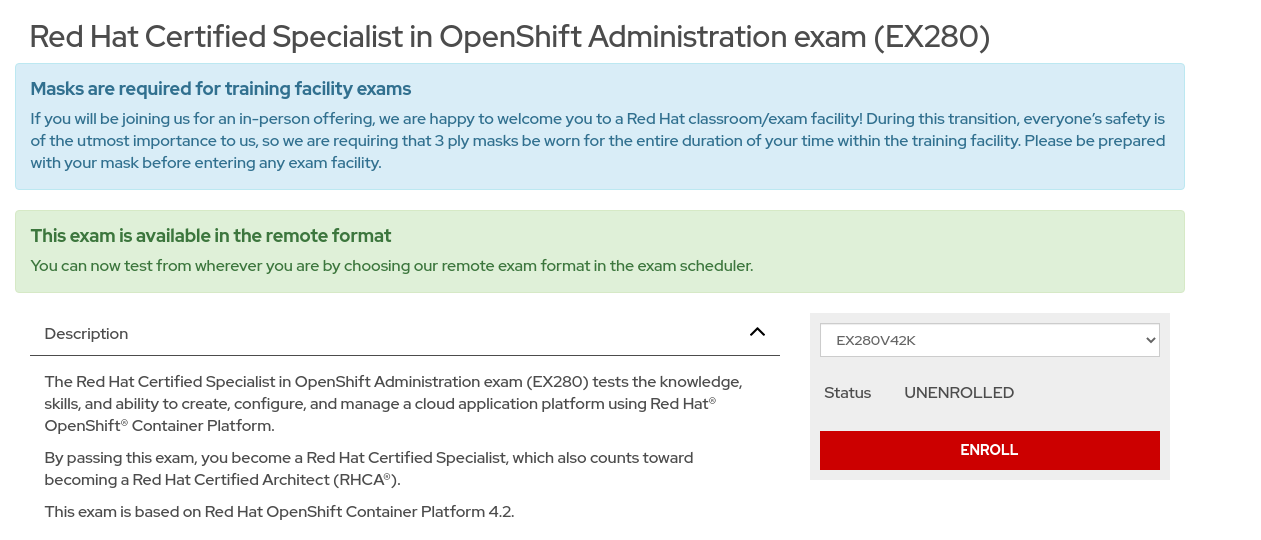This screenshot has width=1261, height=540.
Task: Click the red ENROLL button
Action: coord(989,450)
